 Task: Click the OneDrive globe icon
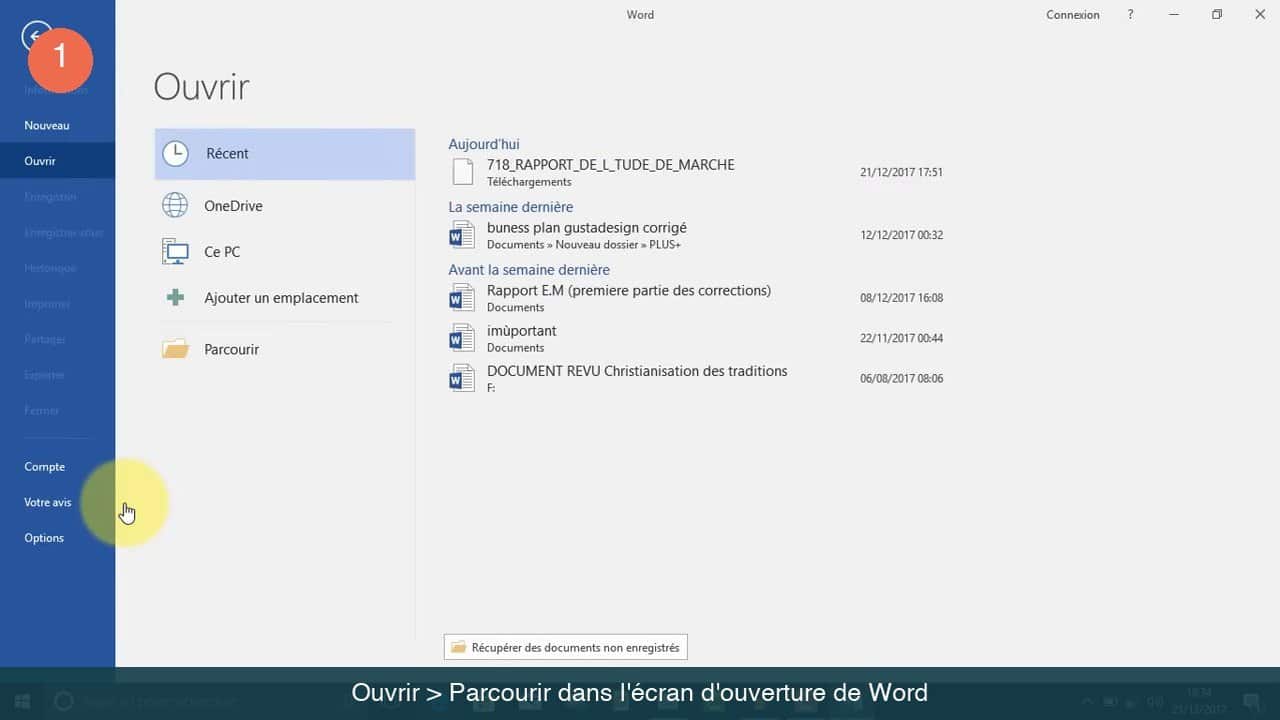[175, 206]
